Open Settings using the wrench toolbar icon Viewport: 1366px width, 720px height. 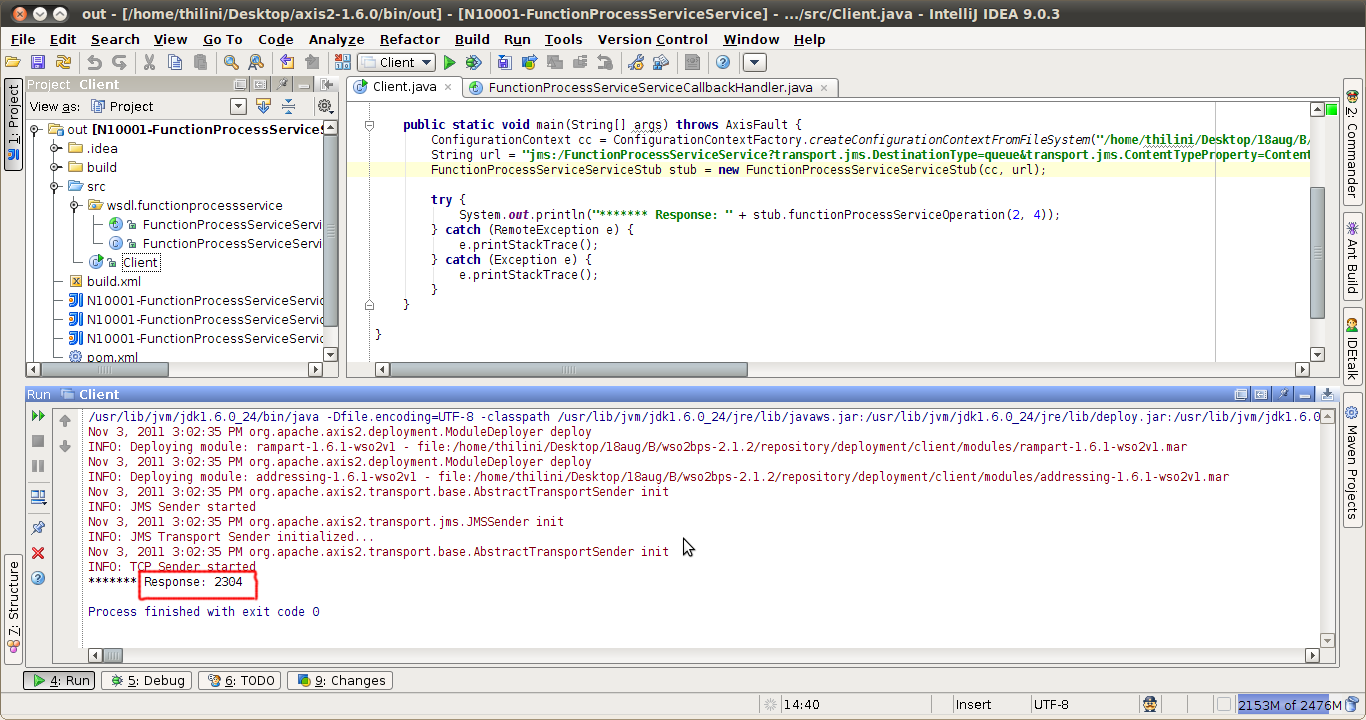[635, 62]
